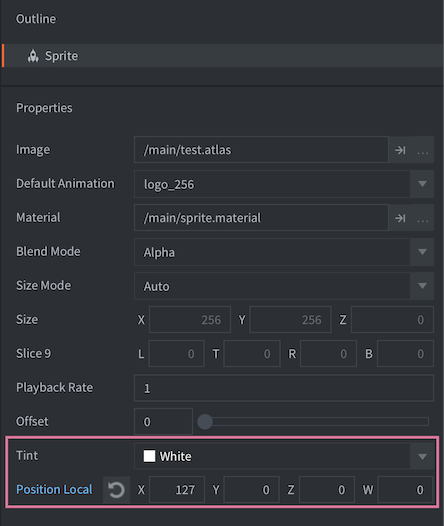This screenshot has height=526, width=444.
Task: Click the Material path field /main/sprite.material
Action: point(261,218)
